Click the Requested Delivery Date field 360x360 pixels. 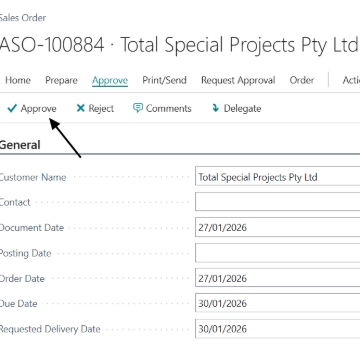[x=278, y=329]
